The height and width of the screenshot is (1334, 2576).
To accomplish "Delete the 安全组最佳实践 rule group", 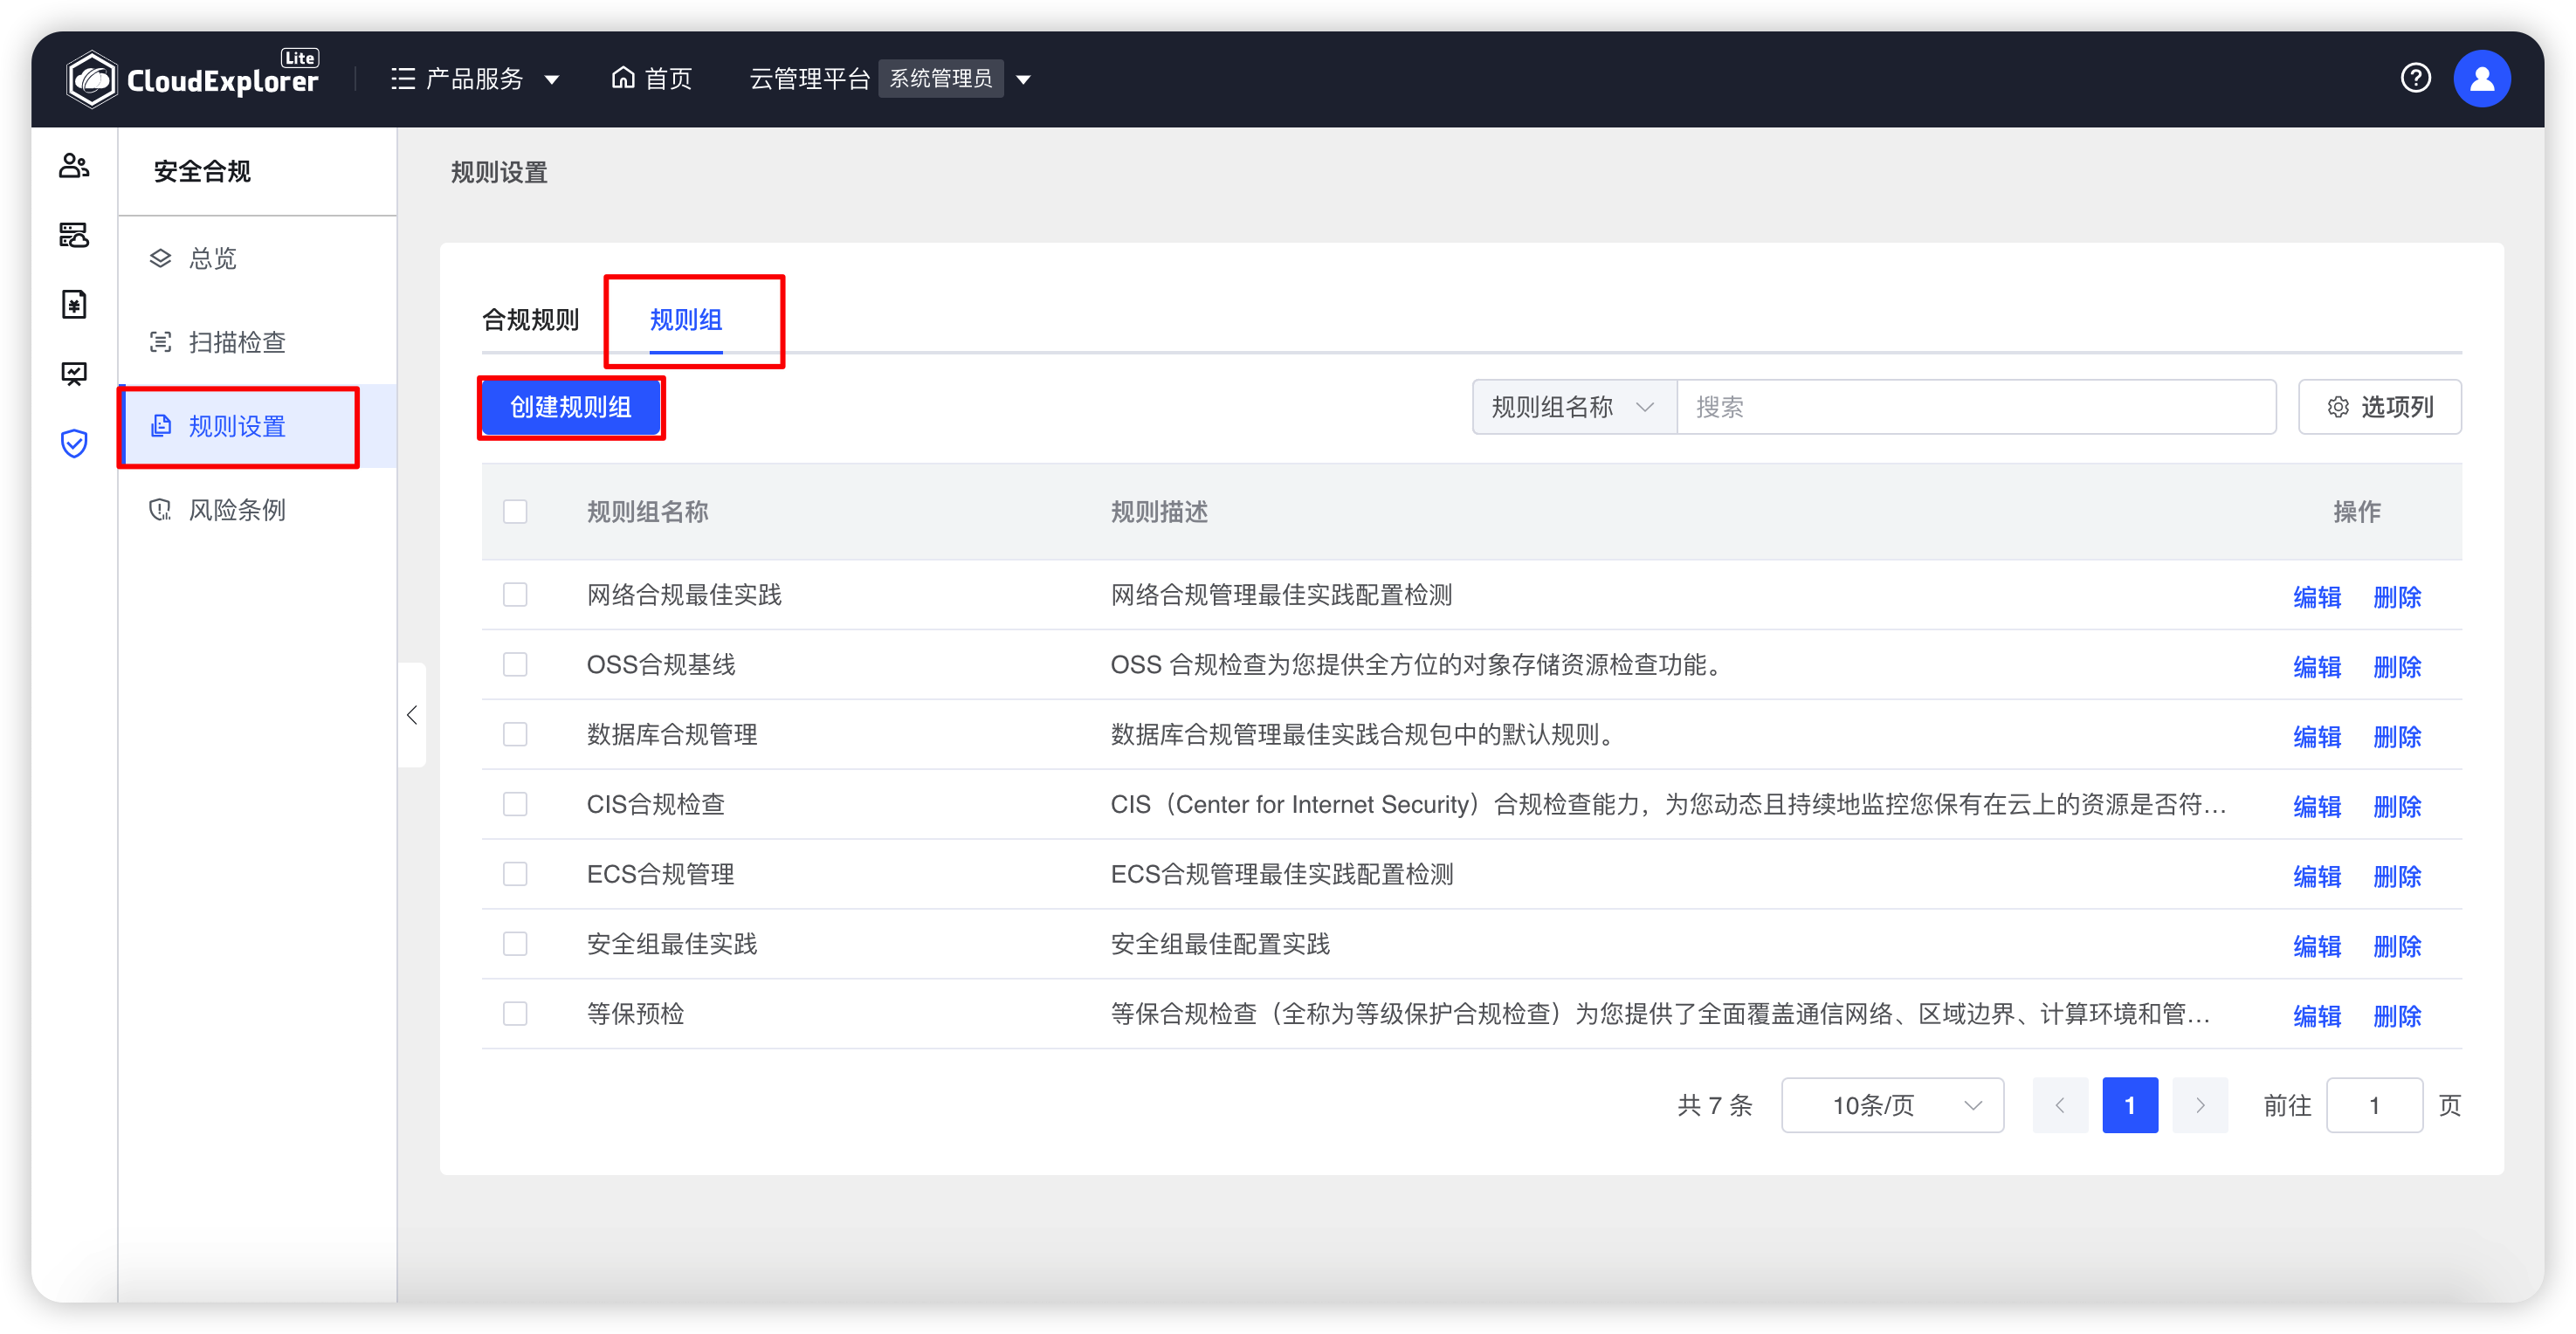I will (x=2397, y=946).
